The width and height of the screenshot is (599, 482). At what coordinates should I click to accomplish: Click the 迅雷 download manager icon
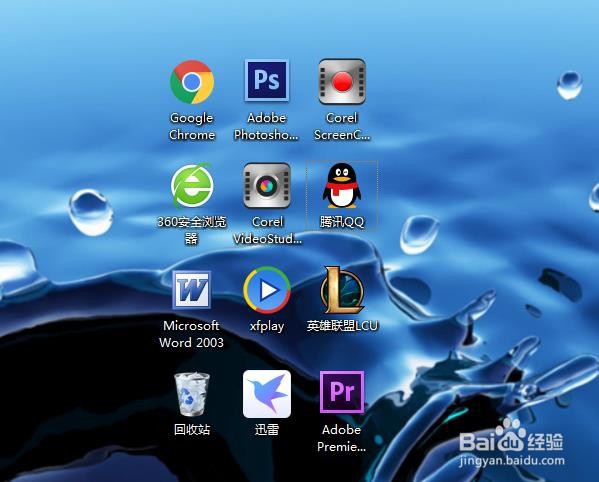click(x=267, y=394)
